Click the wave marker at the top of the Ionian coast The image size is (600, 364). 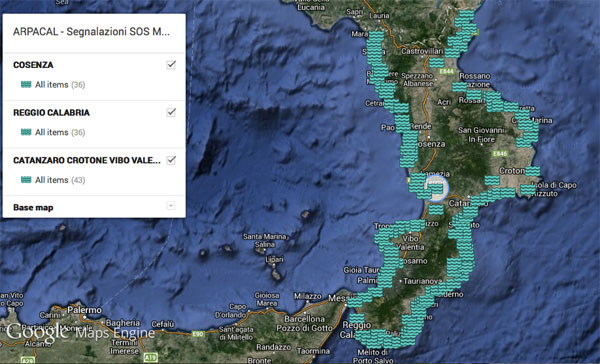coord(466,15)
